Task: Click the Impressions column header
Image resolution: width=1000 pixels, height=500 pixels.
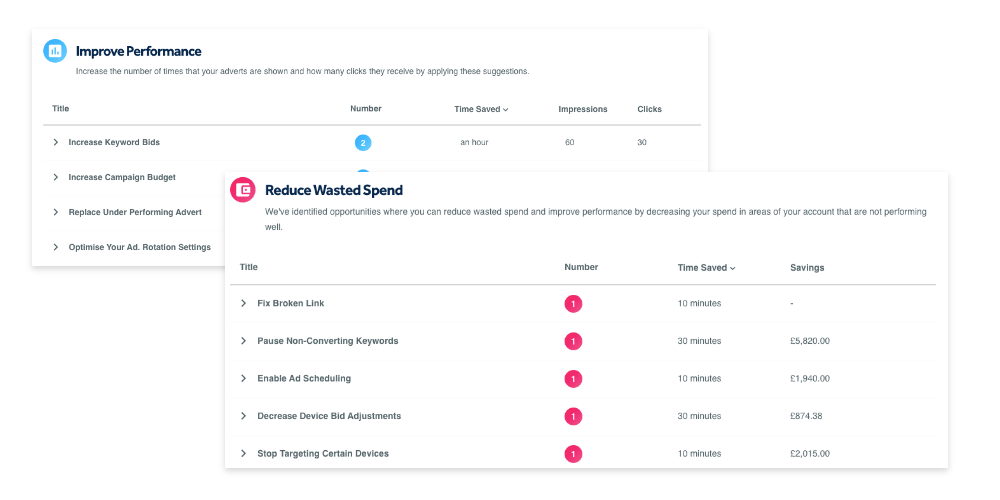Action: (x=583, y=109)
